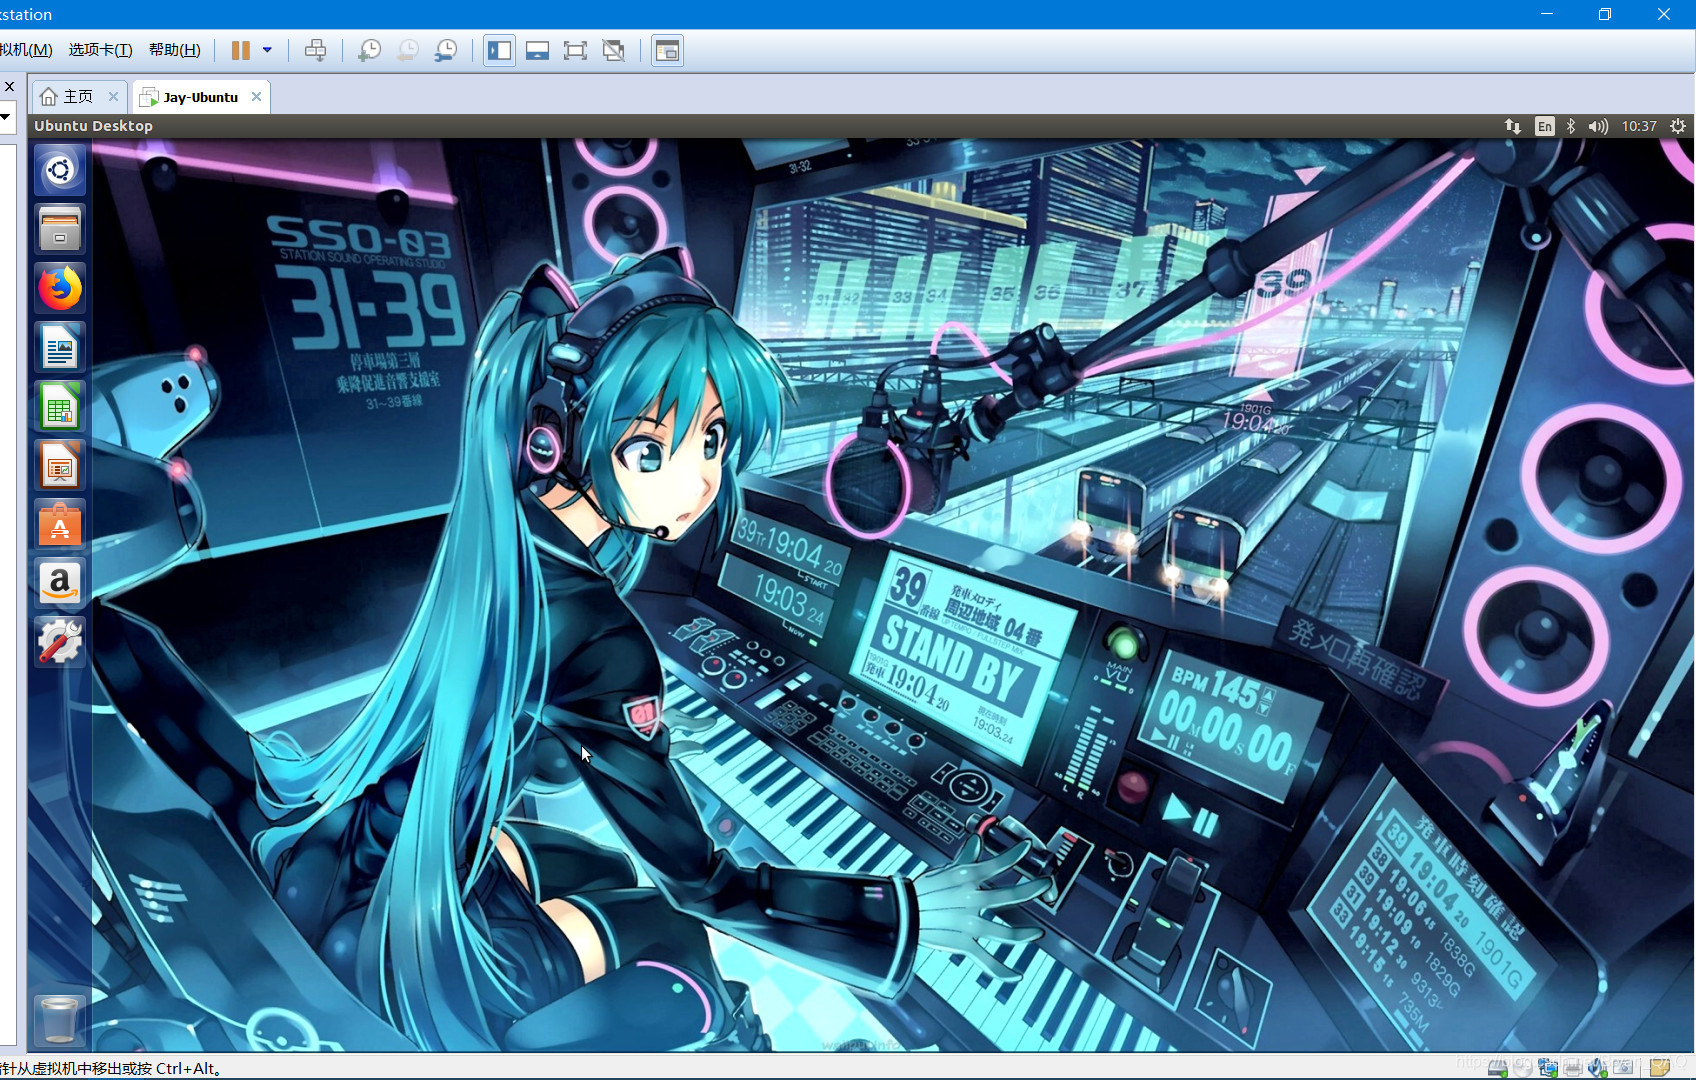The height and width of the screenshot is (1080, 1696).
Task: Open System Settings from the dock
Action: [x=60, y=642]
